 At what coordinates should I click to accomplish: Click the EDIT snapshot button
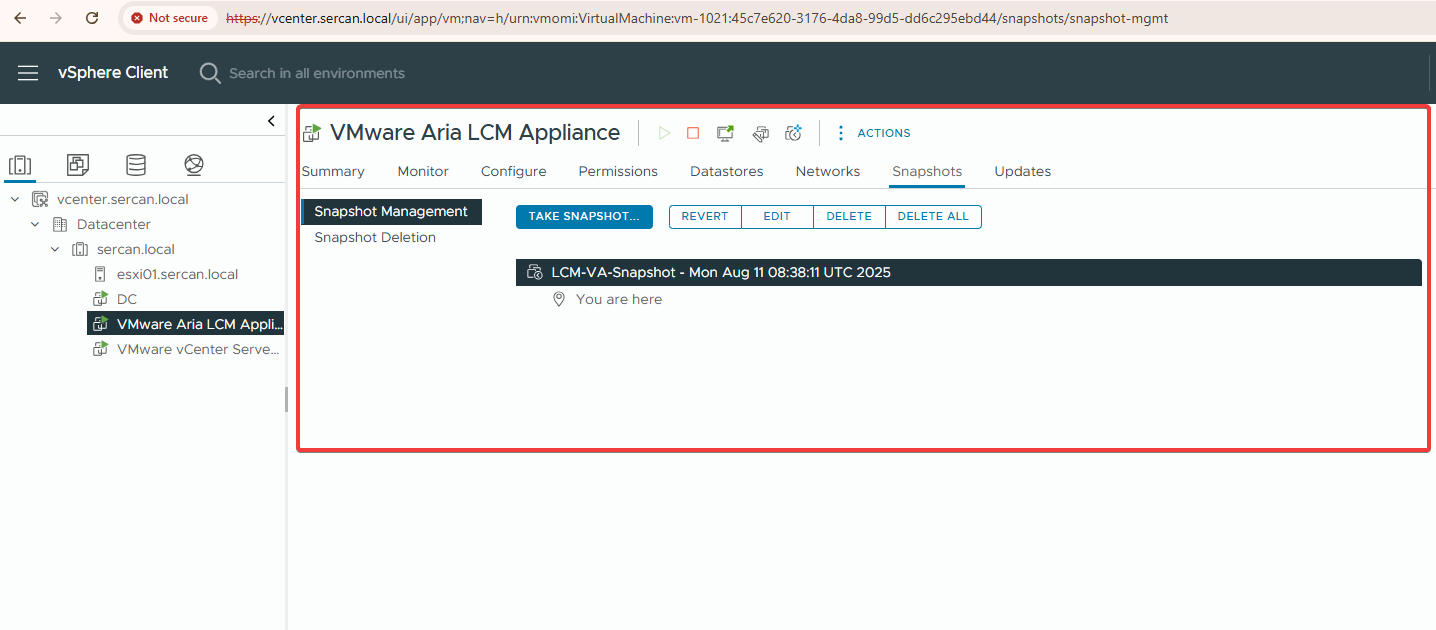(777, 217)
